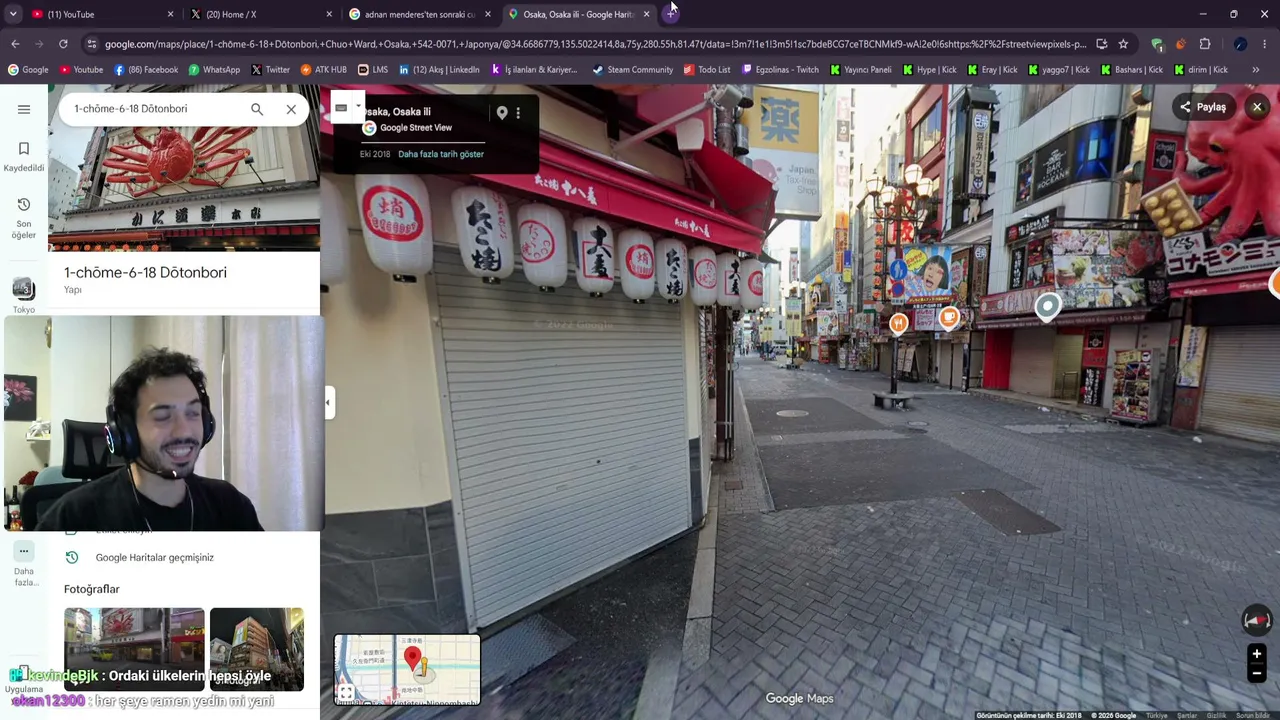The image size is (1280, 720).
Task: Zoom out with the minus button
Action: click(1257, 673)
